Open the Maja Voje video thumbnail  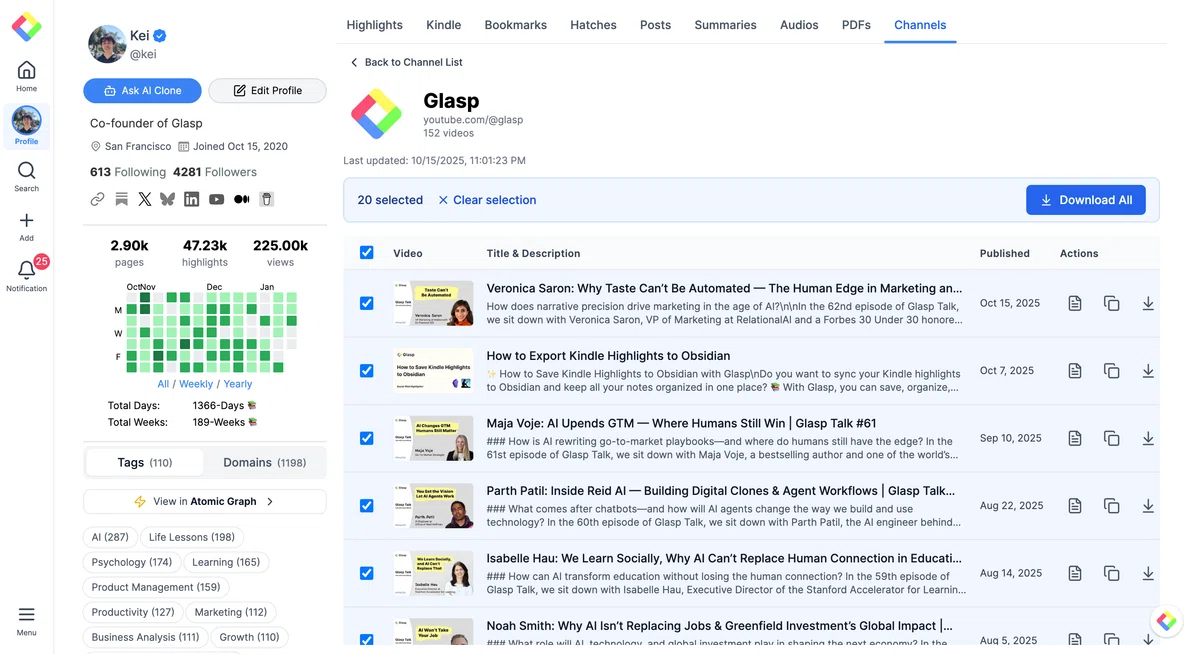(433, 438)
